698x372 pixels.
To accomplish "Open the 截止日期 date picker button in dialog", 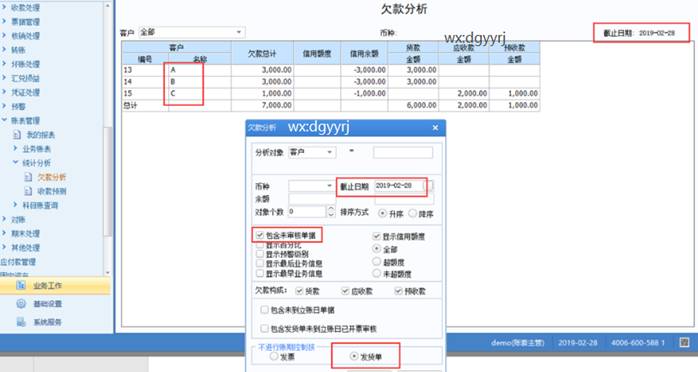I will (430, 186).
